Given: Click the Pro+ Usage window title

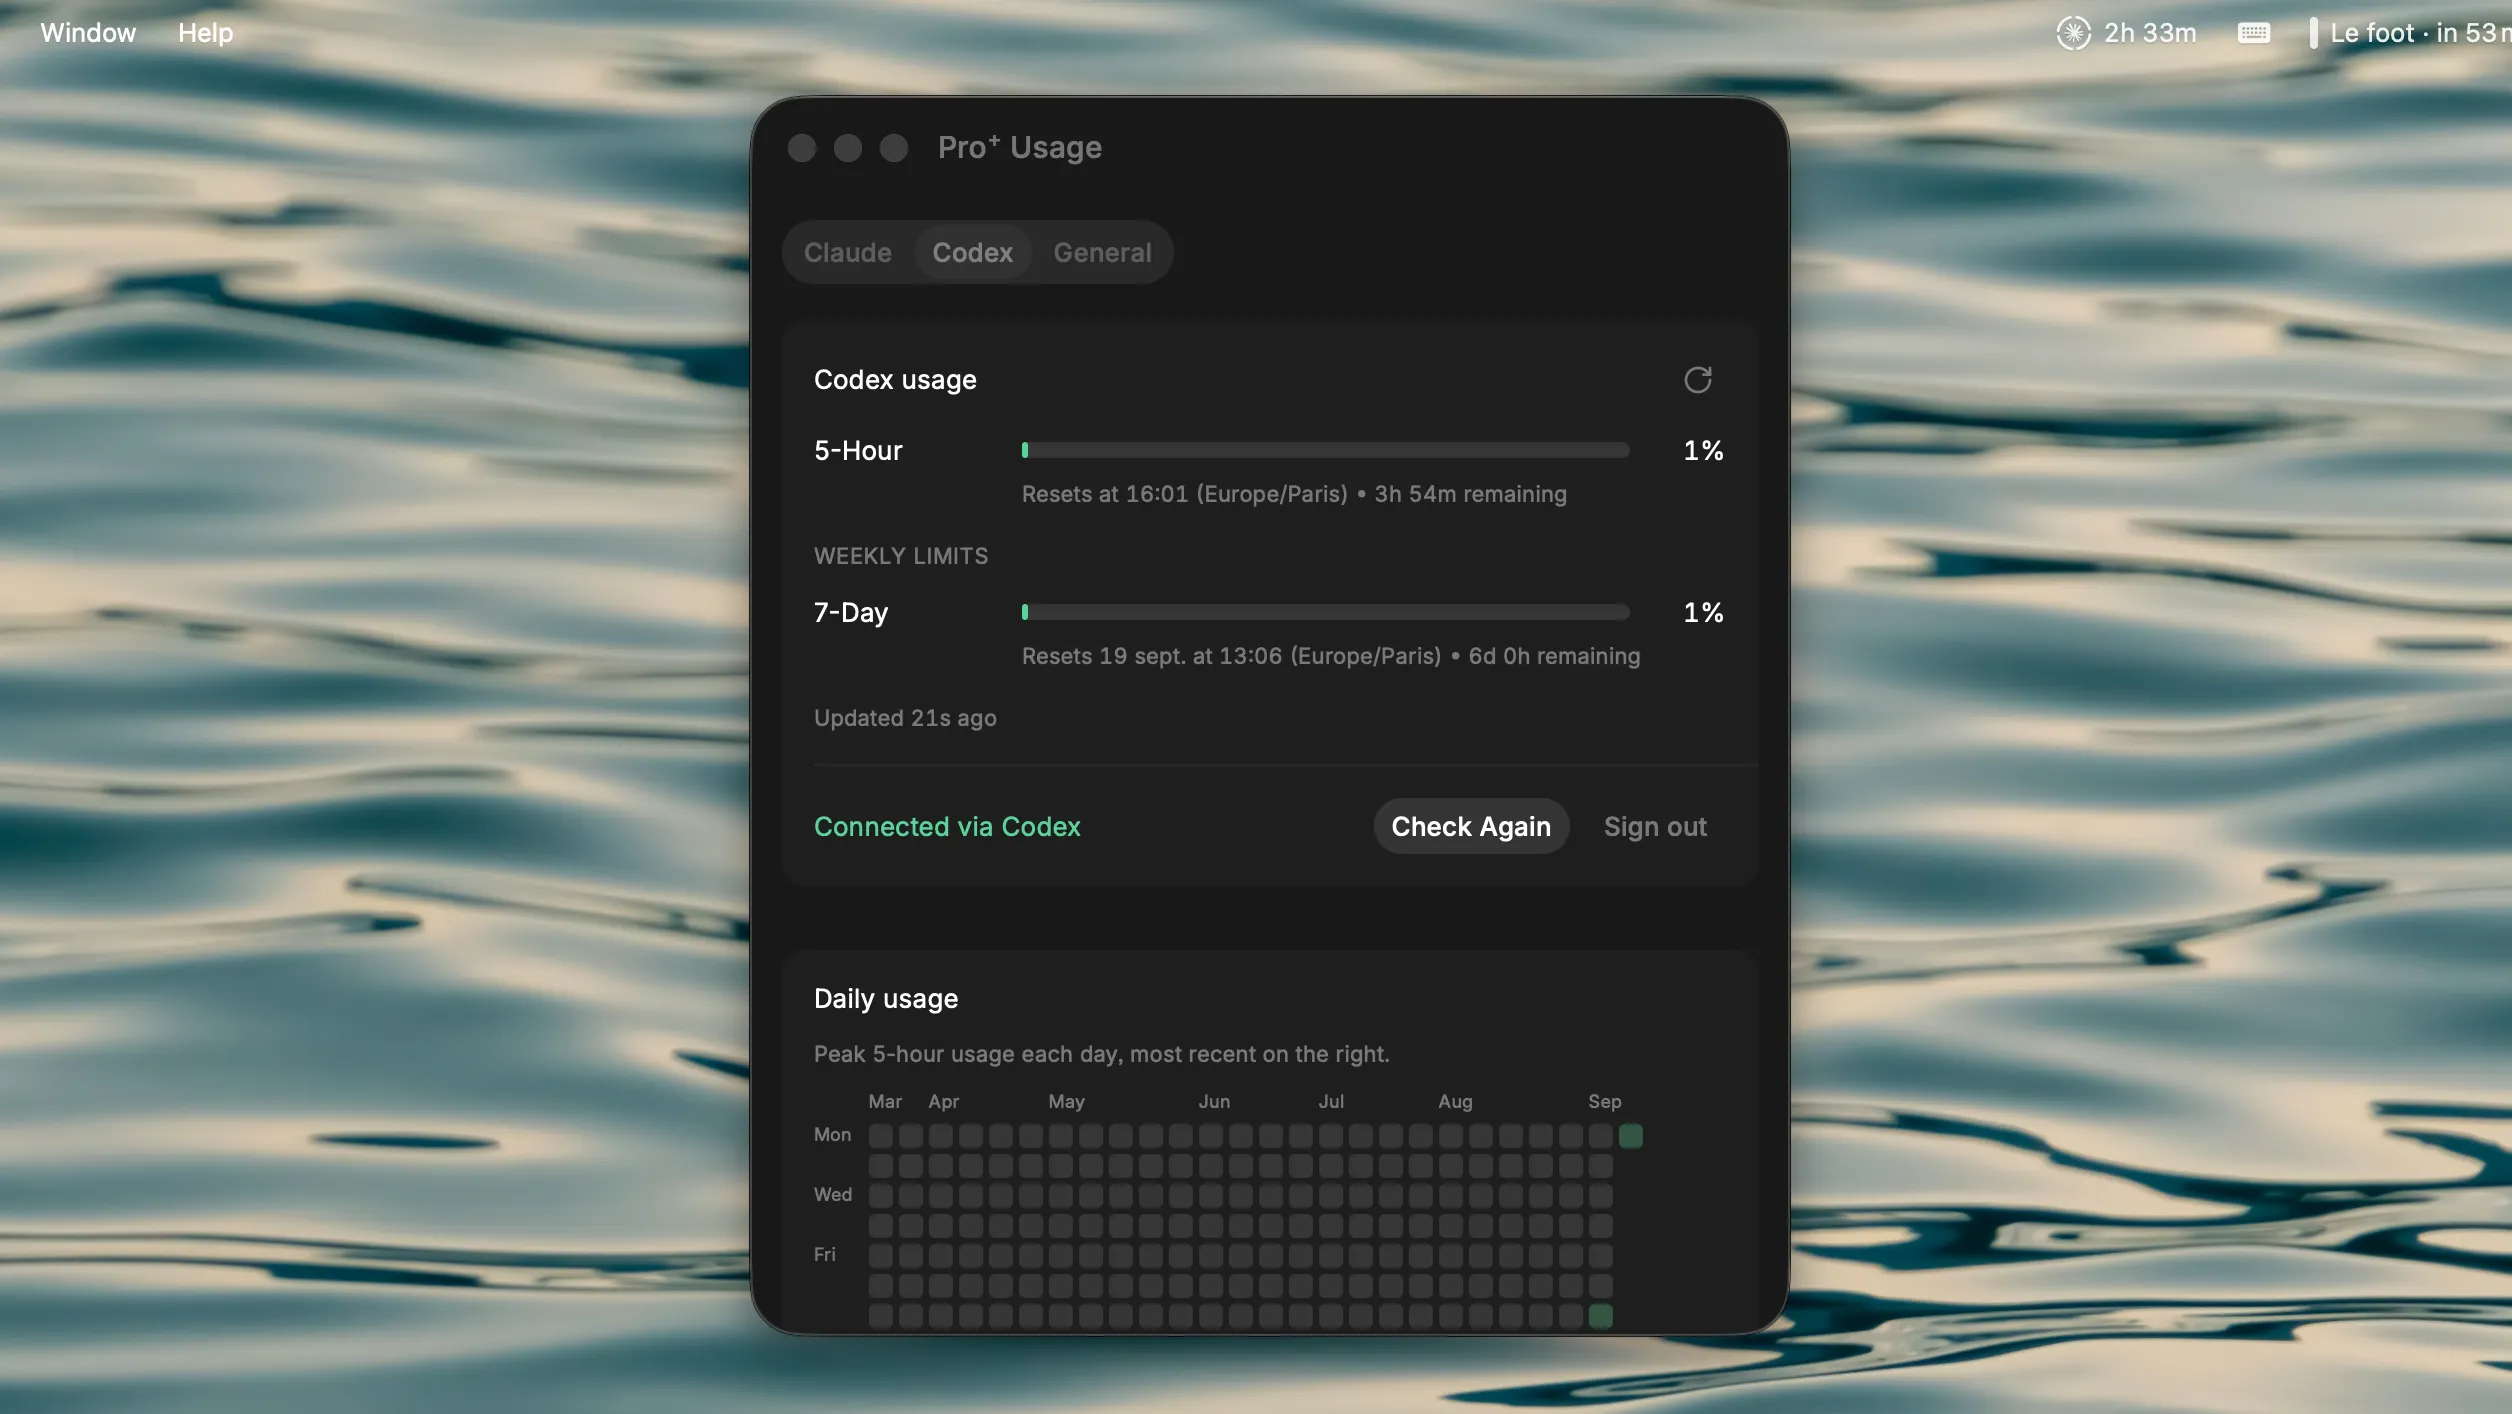Looking at the screenshot, I should pos(1019,148).
